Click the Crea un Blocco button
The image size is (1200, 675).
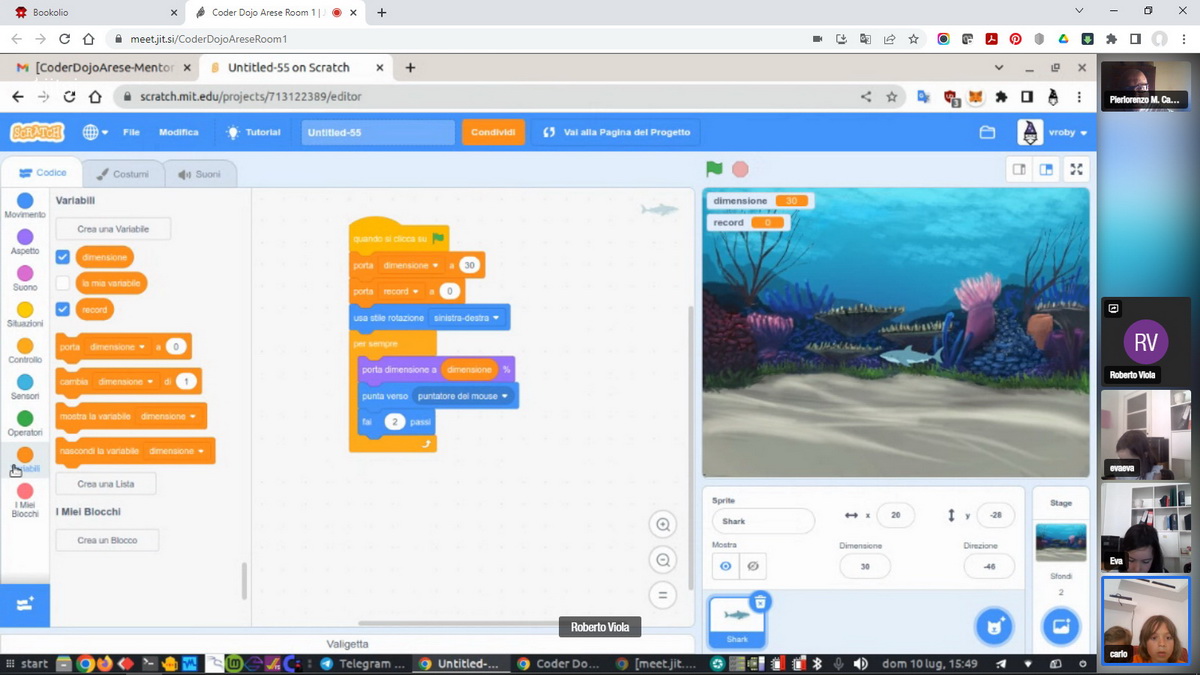click(107, 540)
